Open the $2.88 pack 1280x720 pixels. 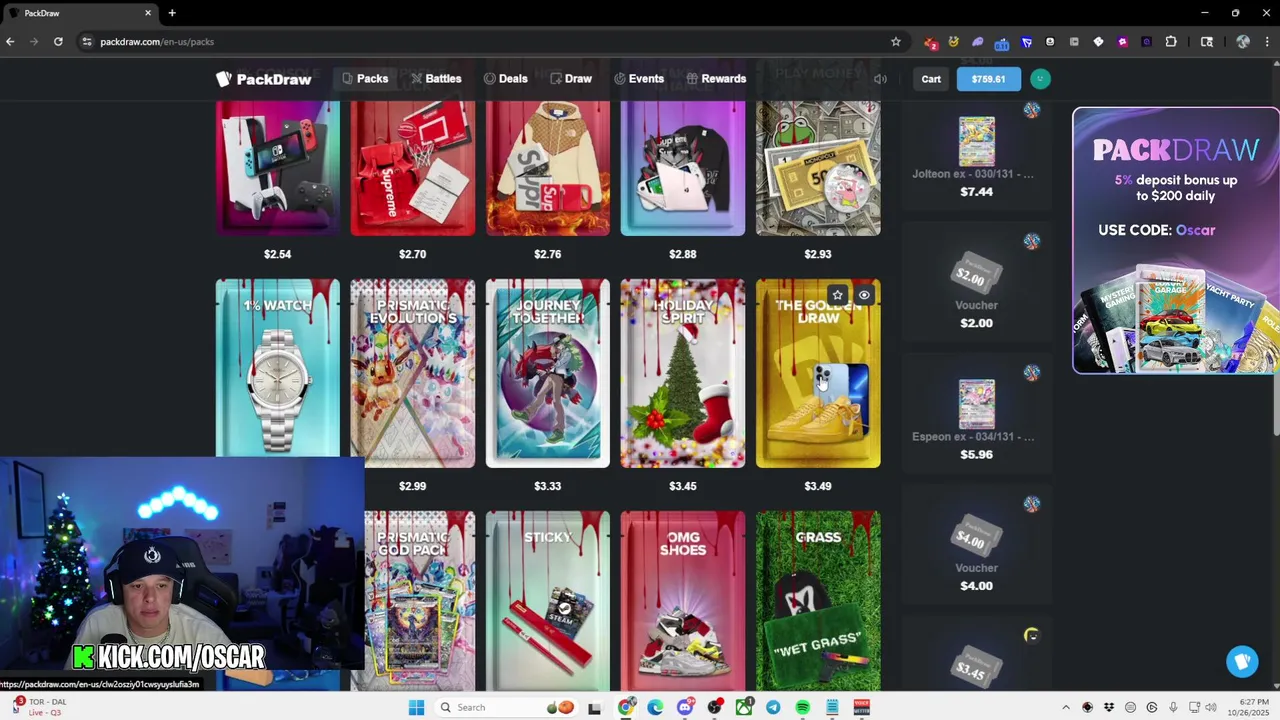[682, 168]
